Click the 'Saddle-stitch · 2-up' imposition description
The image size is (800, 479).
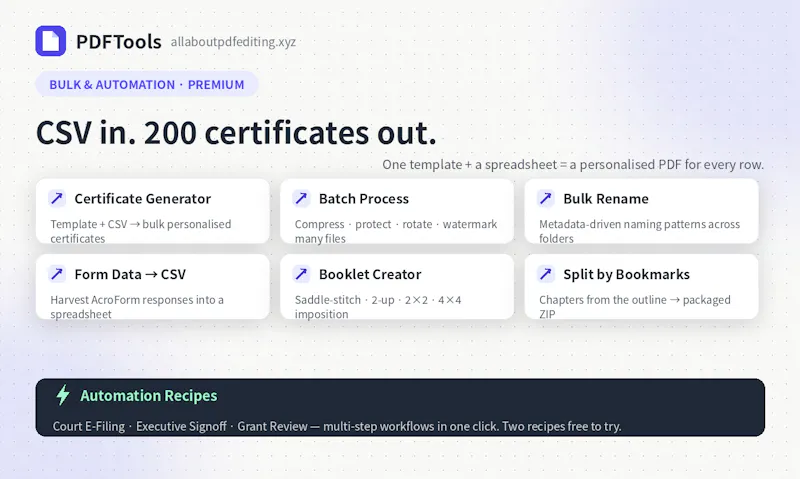coord(378,307)
